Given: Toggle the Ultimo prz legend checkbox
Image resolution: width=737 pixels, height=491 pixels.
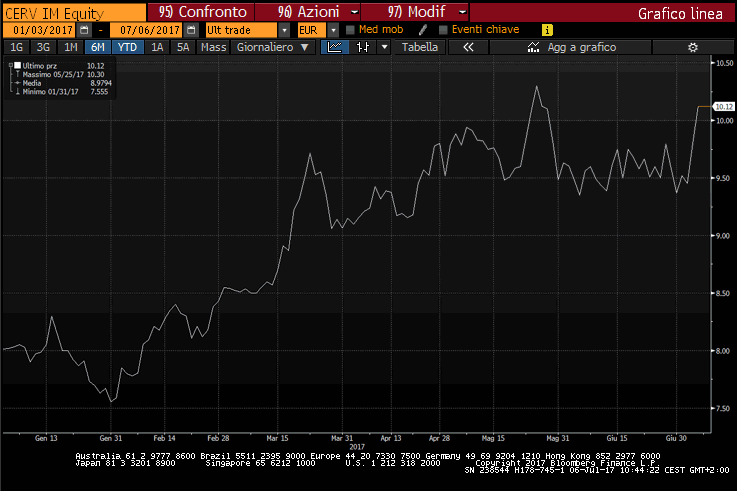Looking at the screenshot, I should [x=16, y=65].
